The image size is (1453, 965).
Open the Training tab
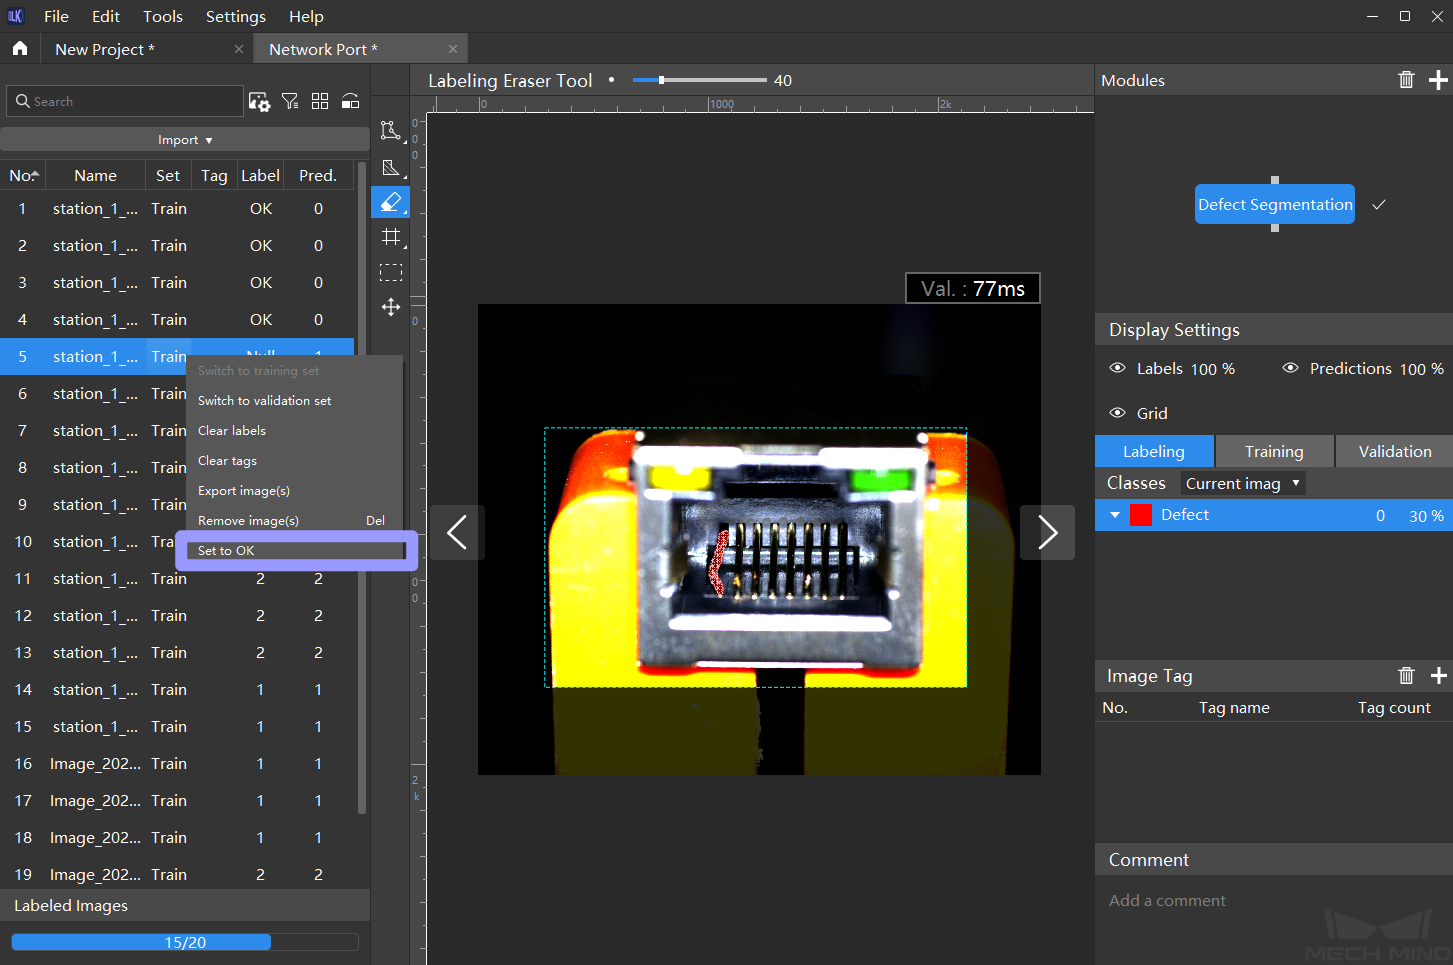click(x=1274, y=451)
